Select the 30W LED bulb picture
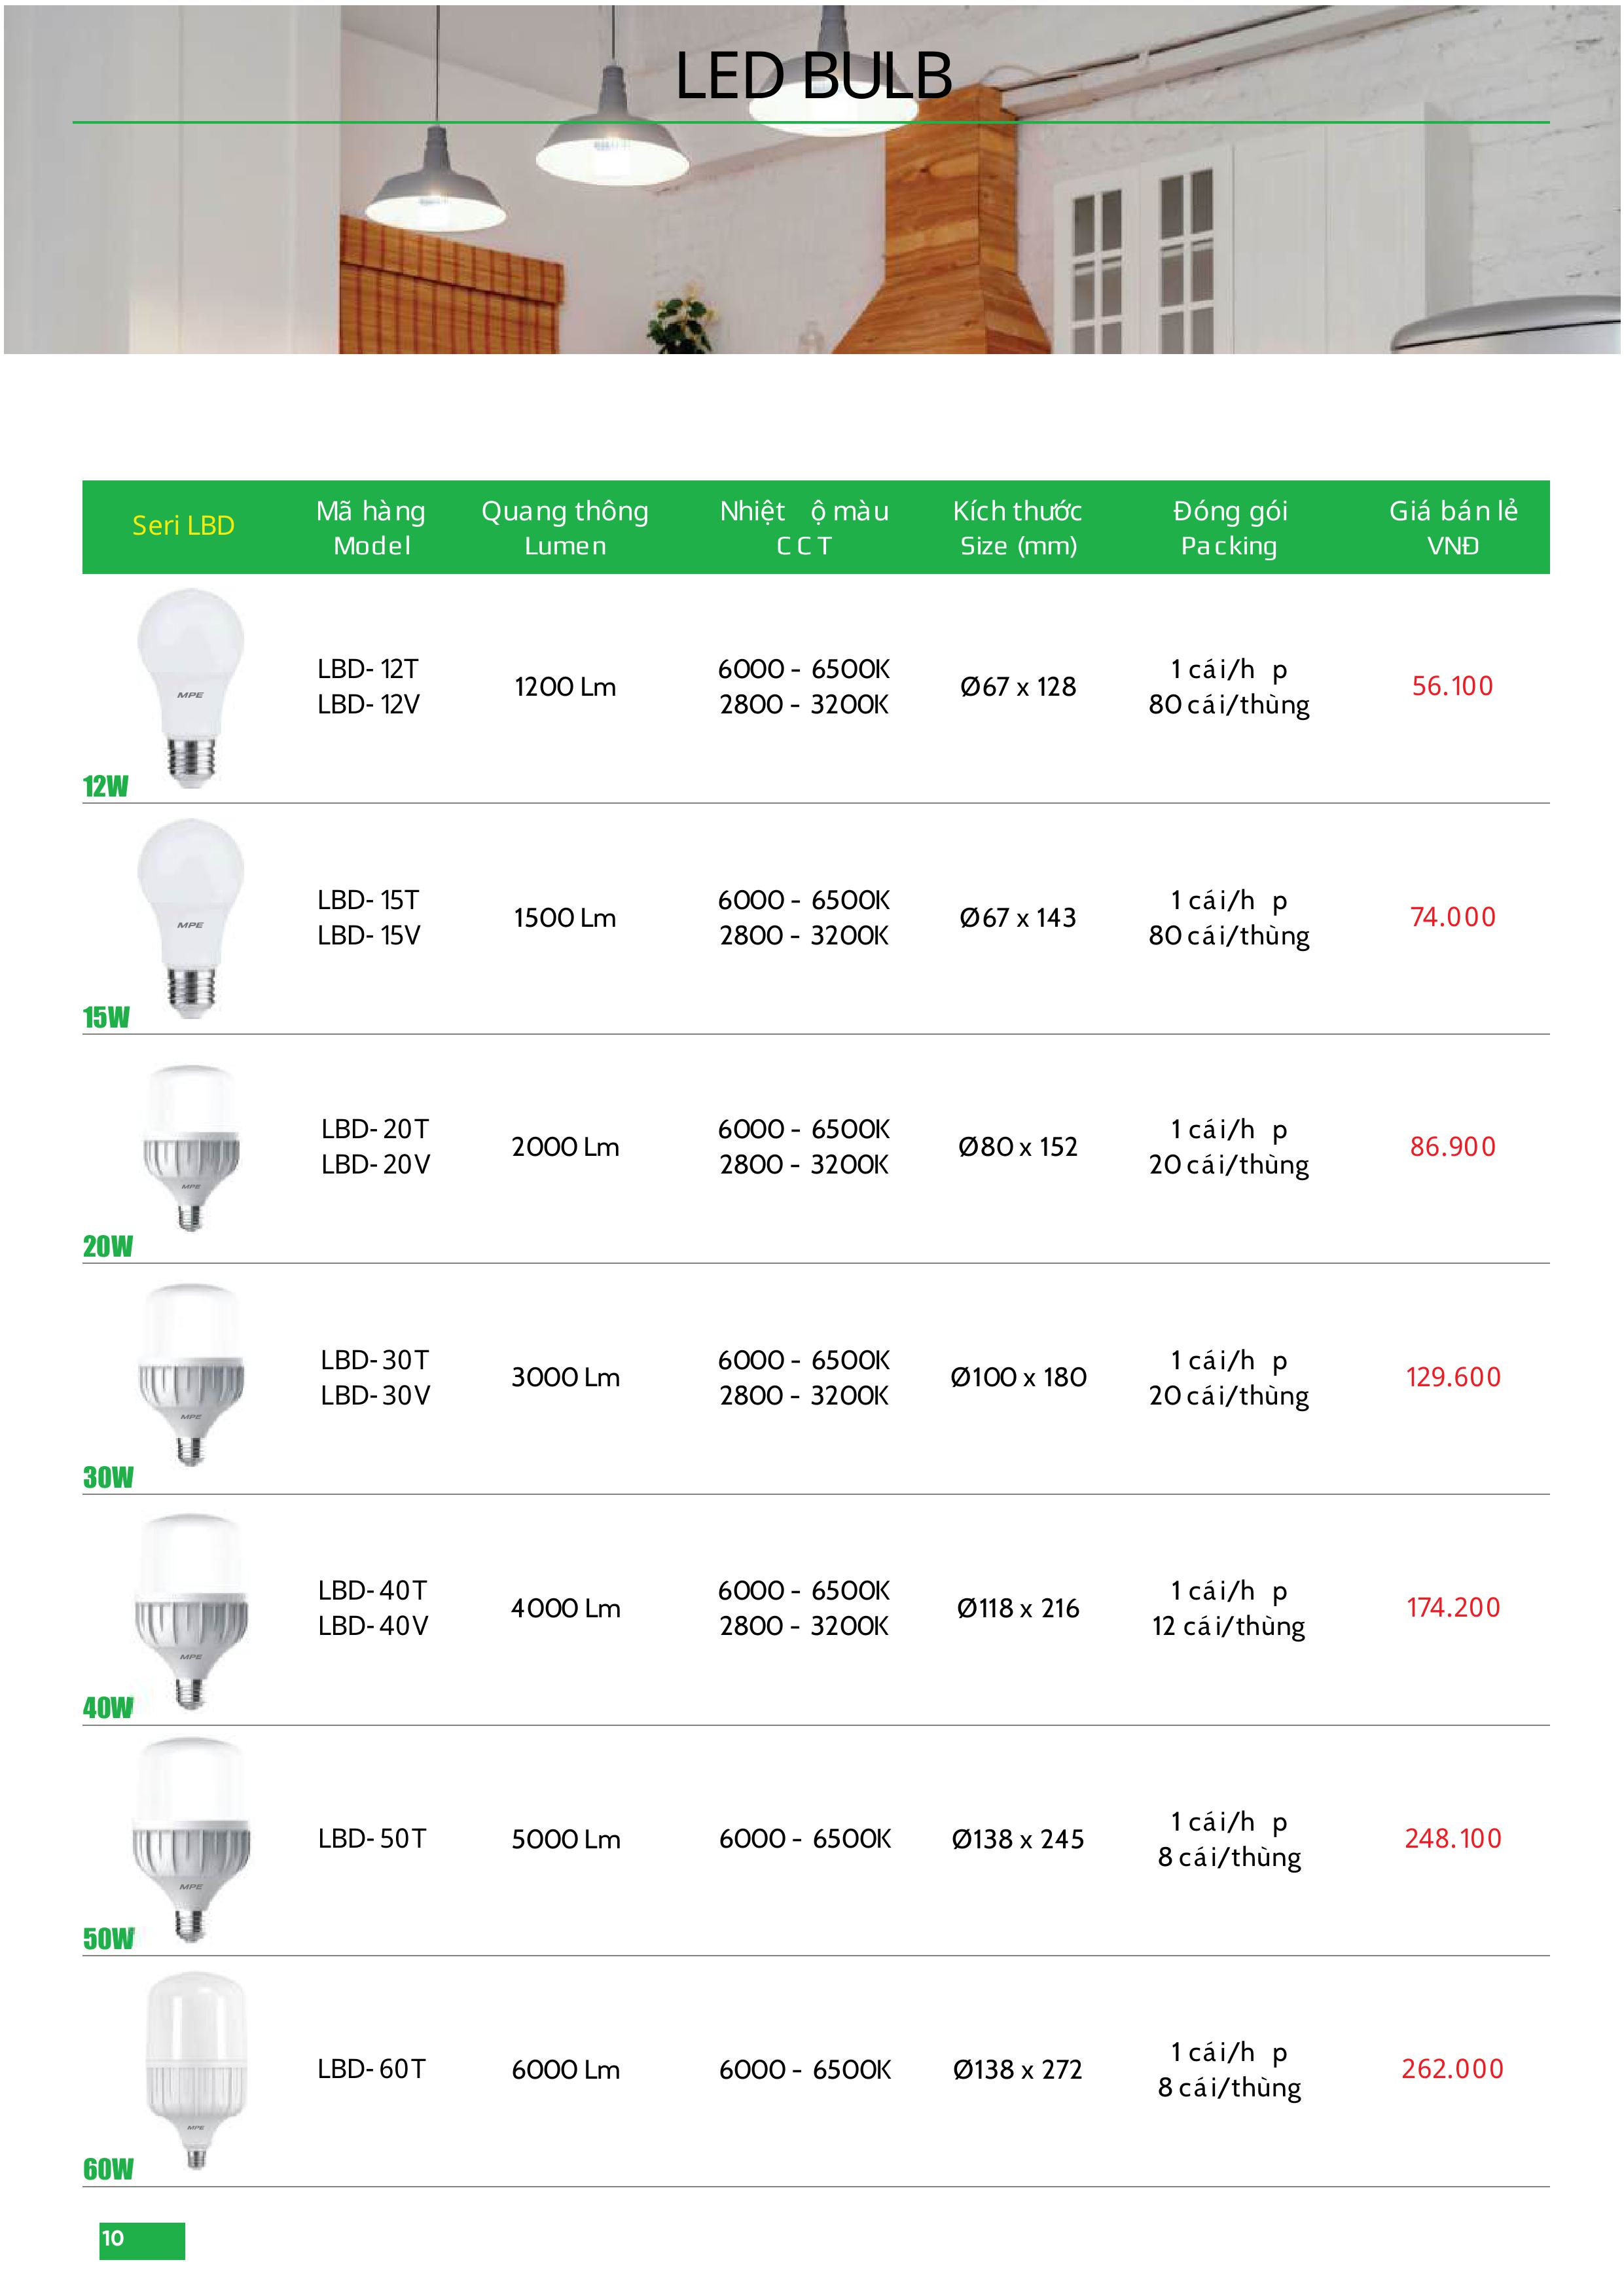Image resolution: width=1624 pixels, height=2296 pixels. pyautogui.click(x=190, y=1376)
